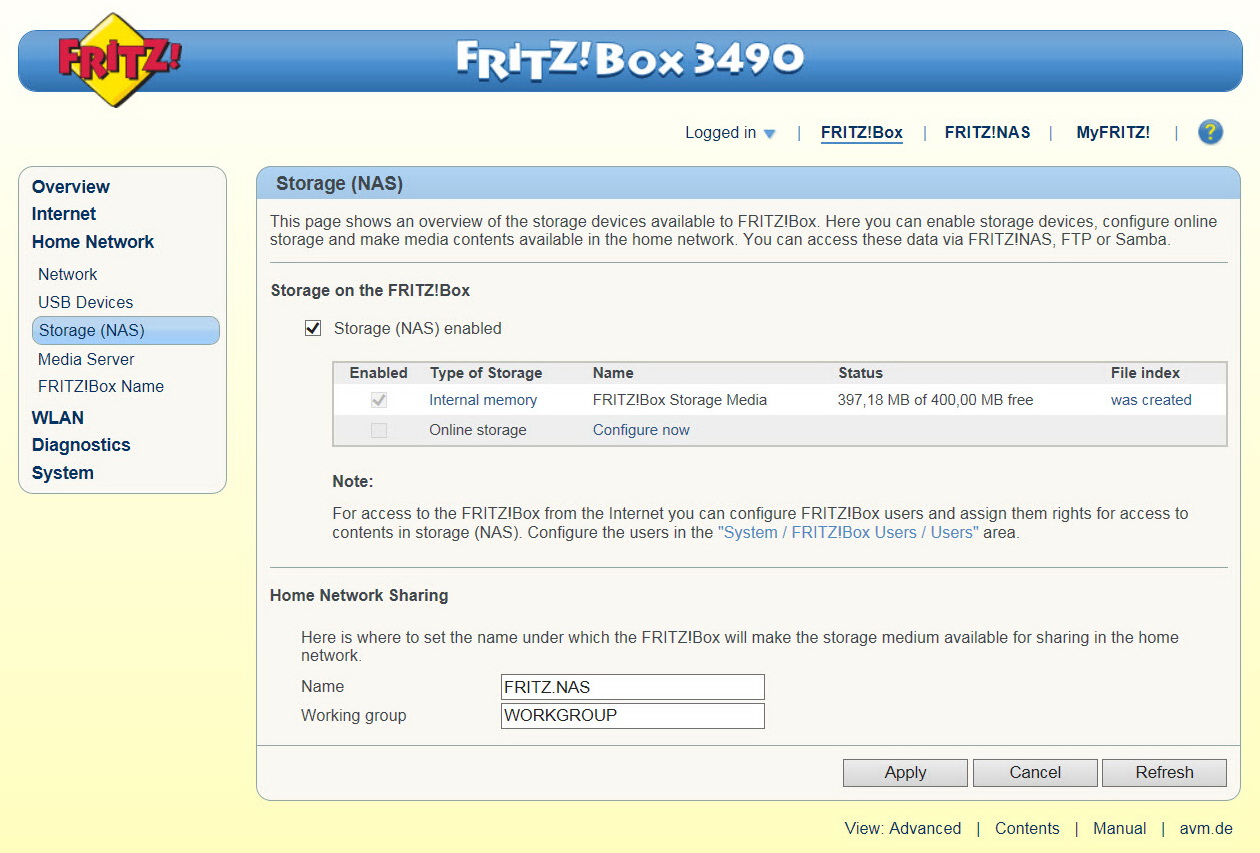Toggle the Online storage enabled checkbox
This screenshot has width=1260, height=853.
pyautogui.click(x=379, y=430)
